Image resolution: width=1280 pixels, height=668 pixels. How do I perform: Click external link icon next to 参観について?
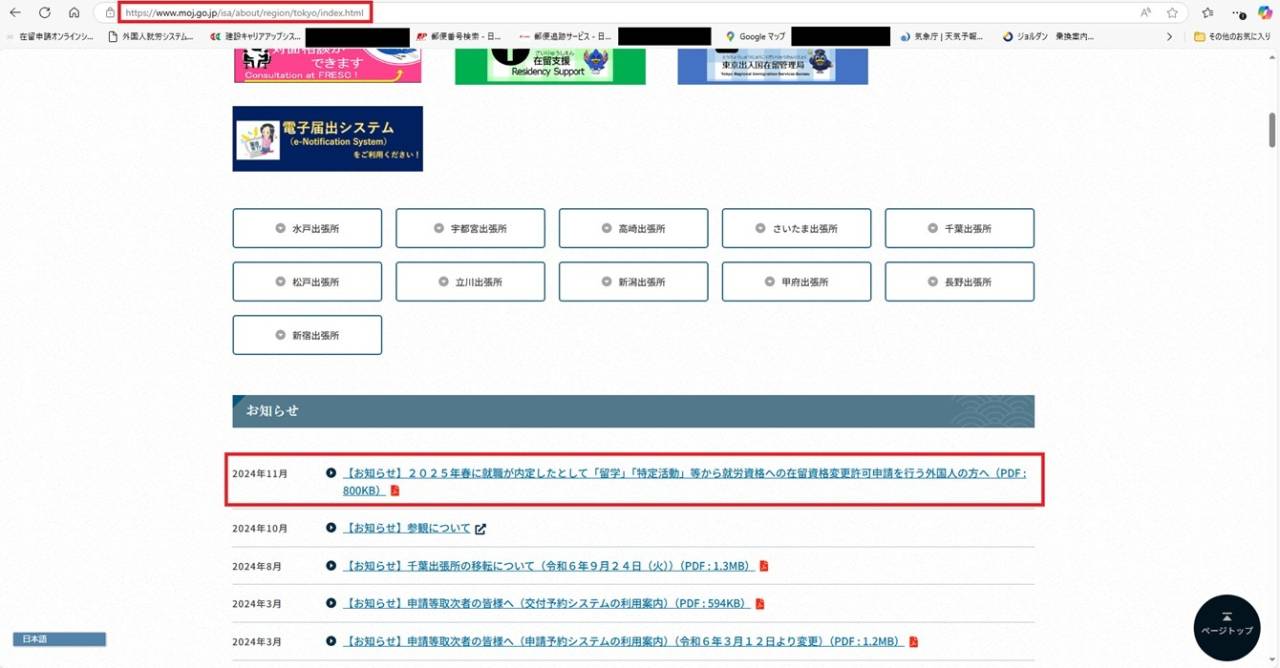point(480,529)
